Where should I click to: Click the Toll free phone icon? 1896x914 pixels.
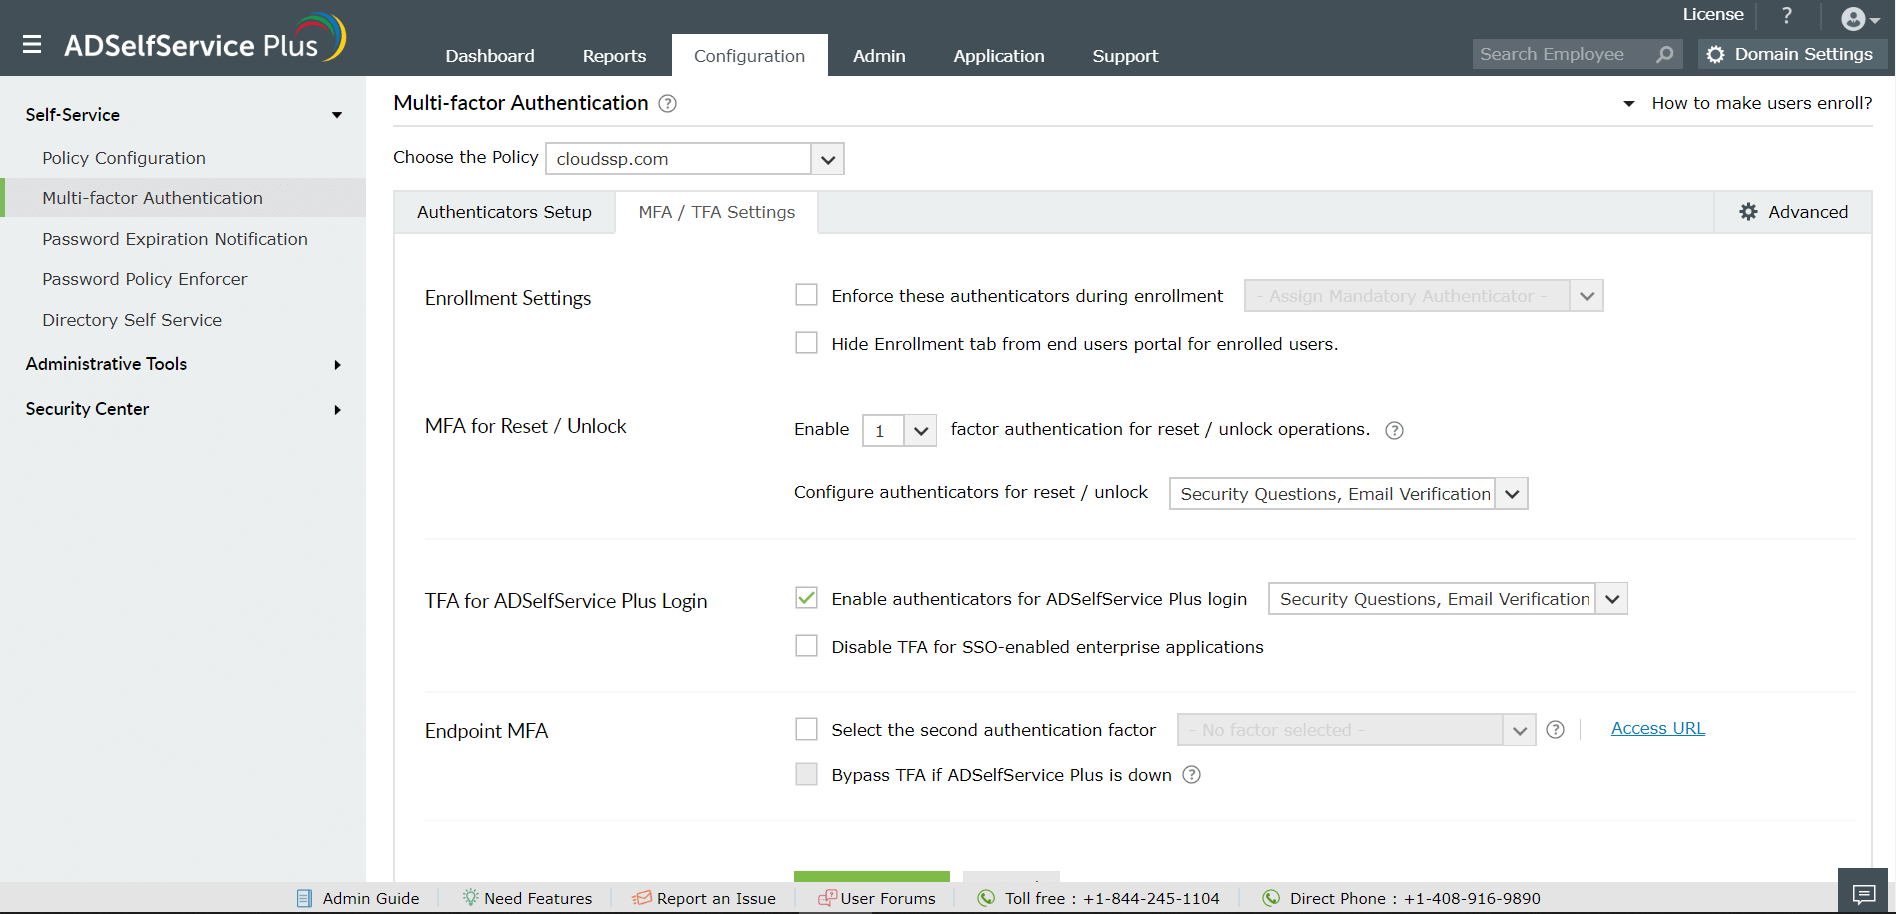(986, 898)
